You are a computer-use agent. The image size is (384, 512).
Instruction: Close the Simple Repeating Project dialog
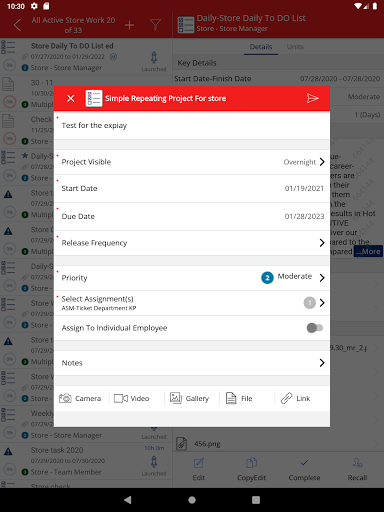click(x=71, y=98)
